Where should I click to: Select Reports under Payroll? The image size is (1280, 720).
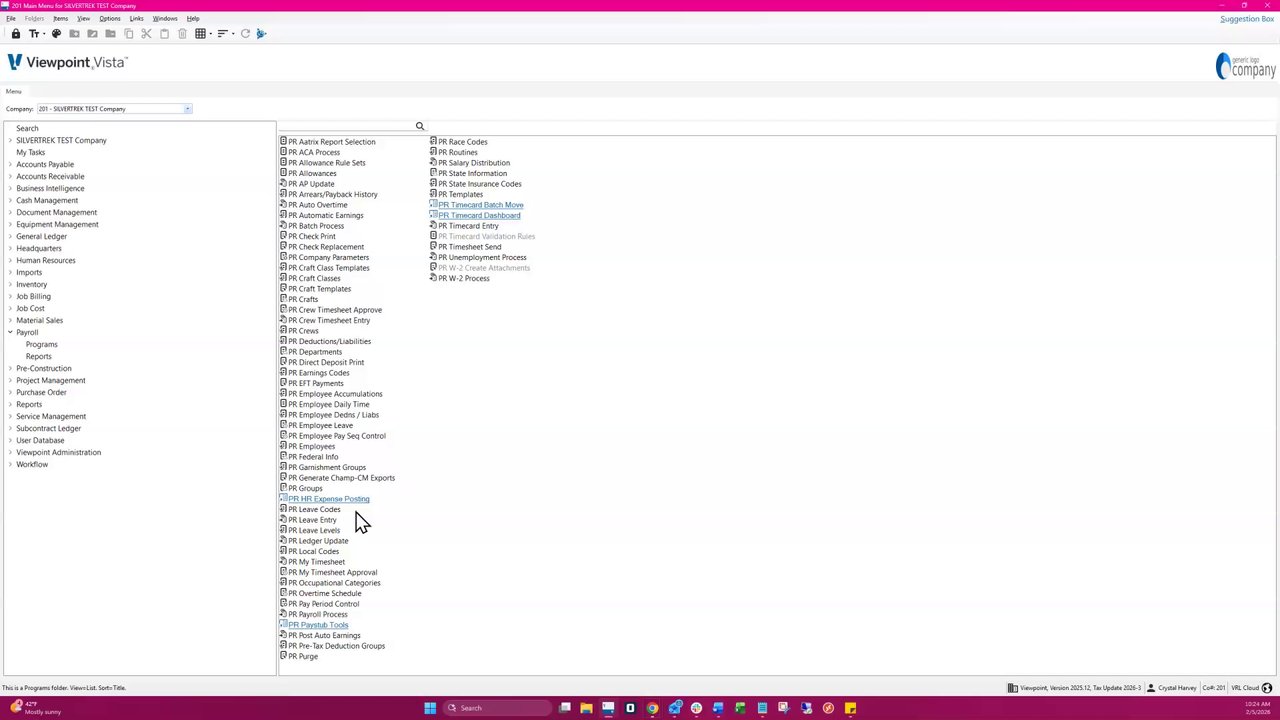[x=39, y=356]
